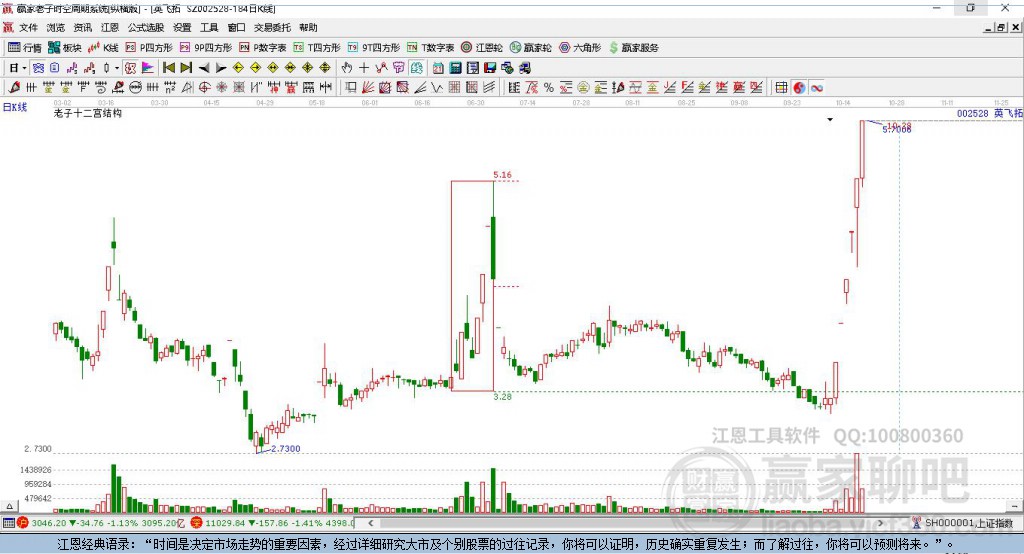Click the right arrow of horizontal scrollbar
The height and width of the screenshot is (554, 1024).
(x=880, y=523)
